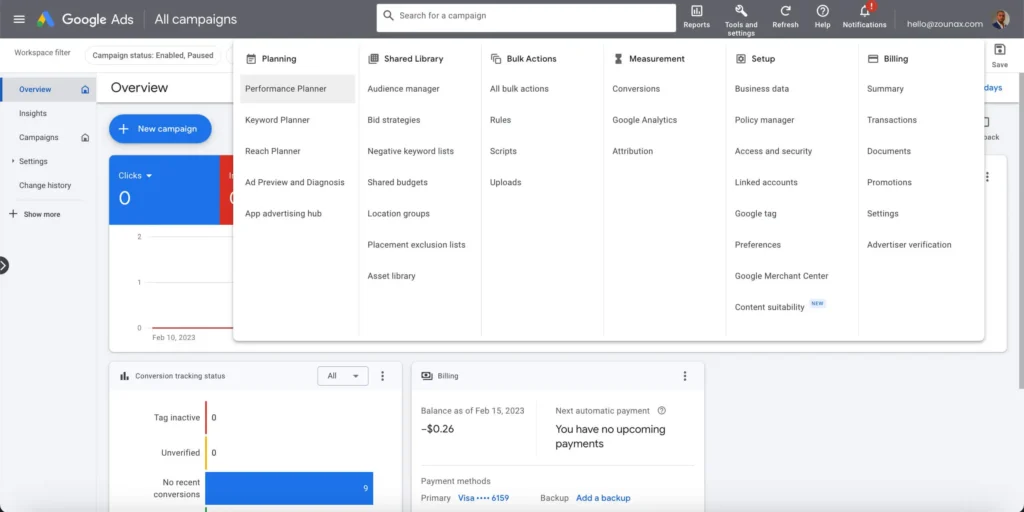
Task: Open Location groups
Action: (398, 214)
